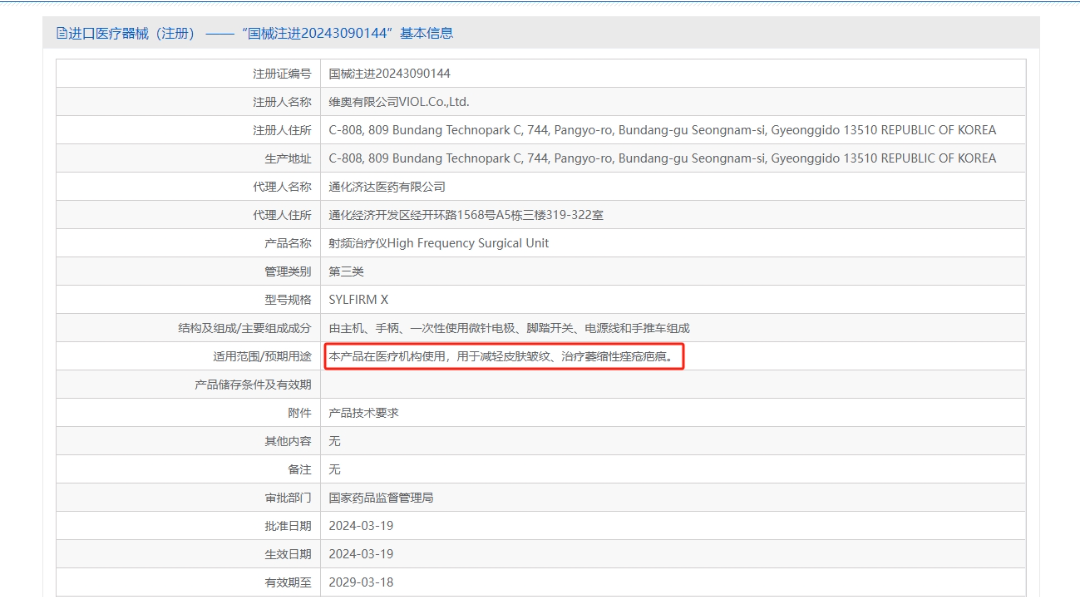Click the 代理人住所 address text

(x=466, y=215)
